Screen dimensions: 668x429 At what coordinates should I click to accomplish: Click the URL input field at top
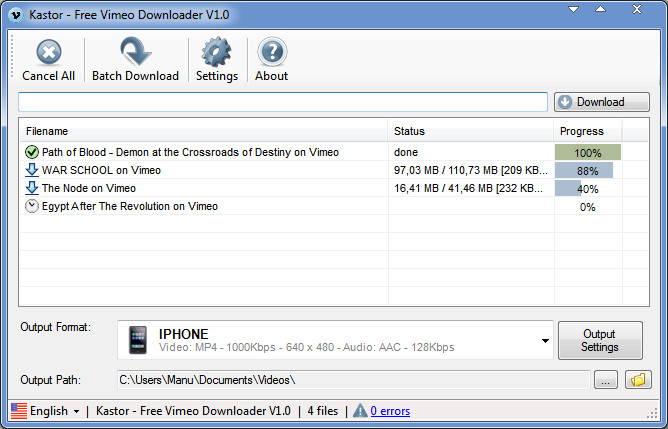click(x=283, y=102)
